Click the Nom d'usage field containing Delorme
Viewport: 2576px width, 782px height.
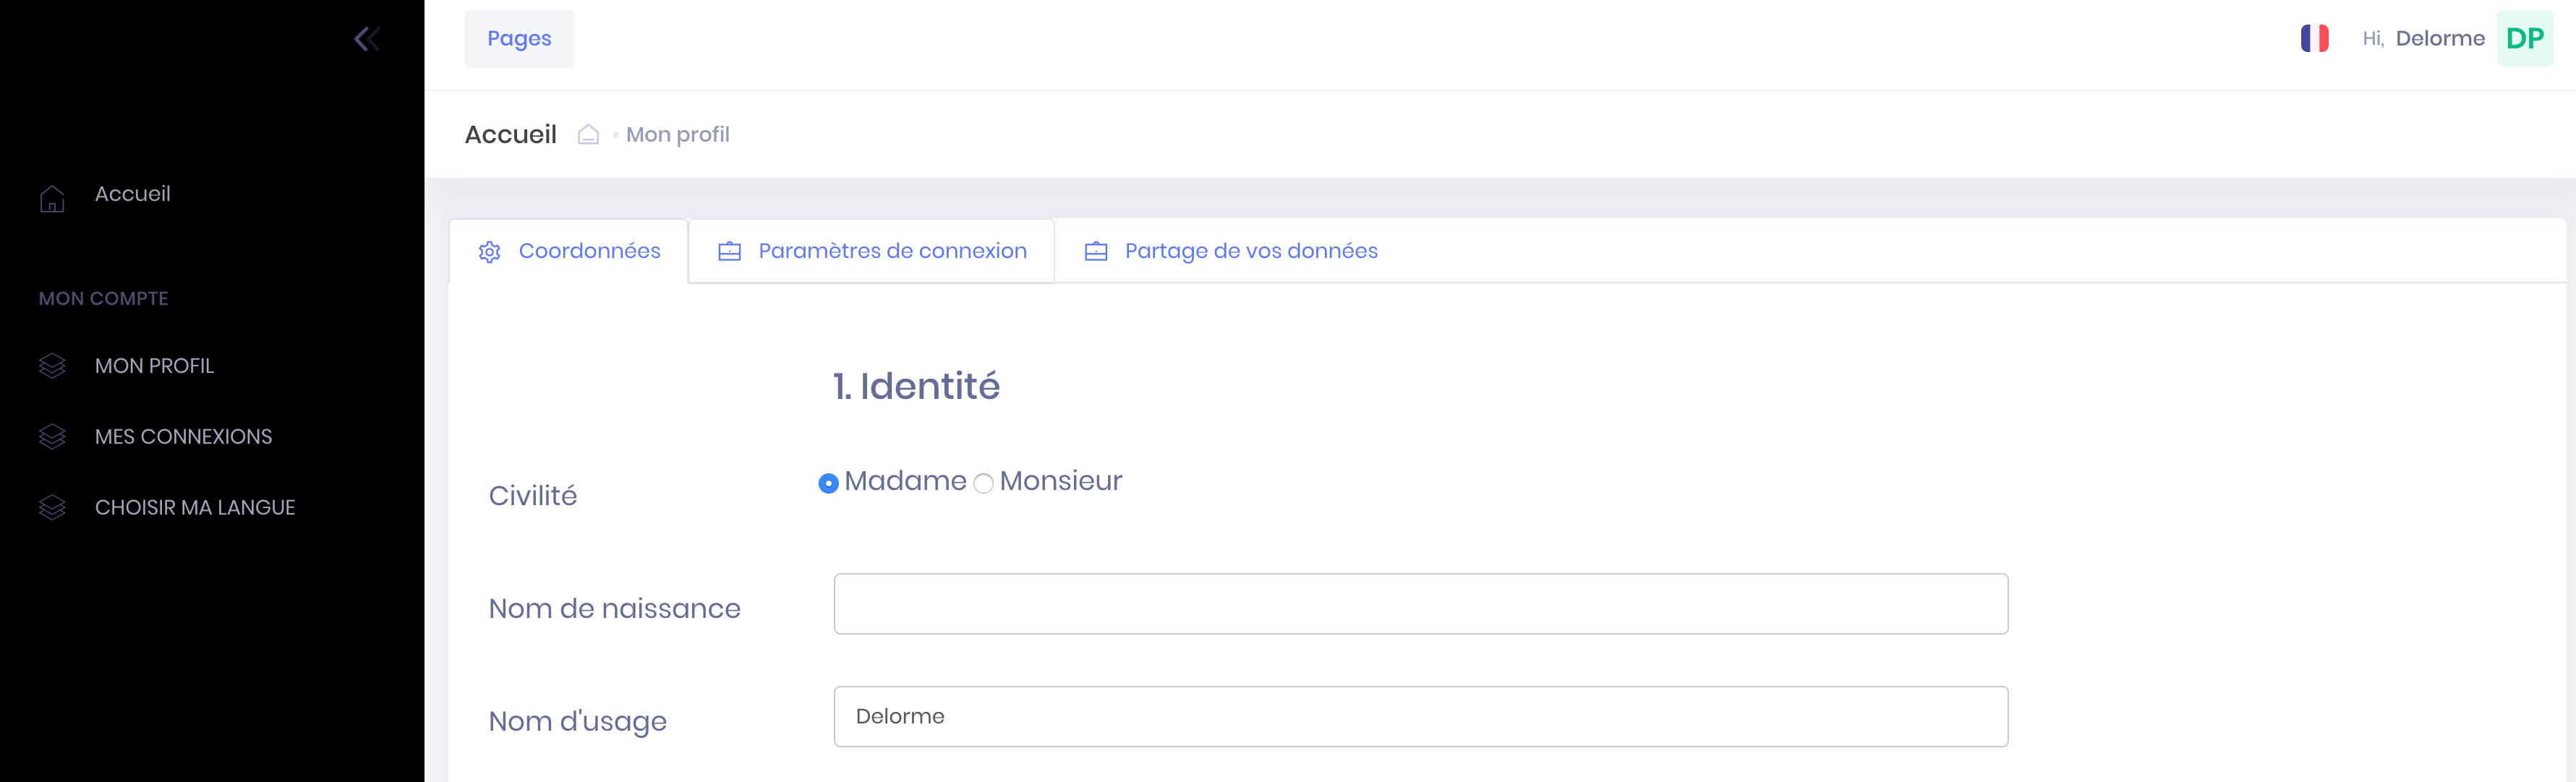point(1420,717)
